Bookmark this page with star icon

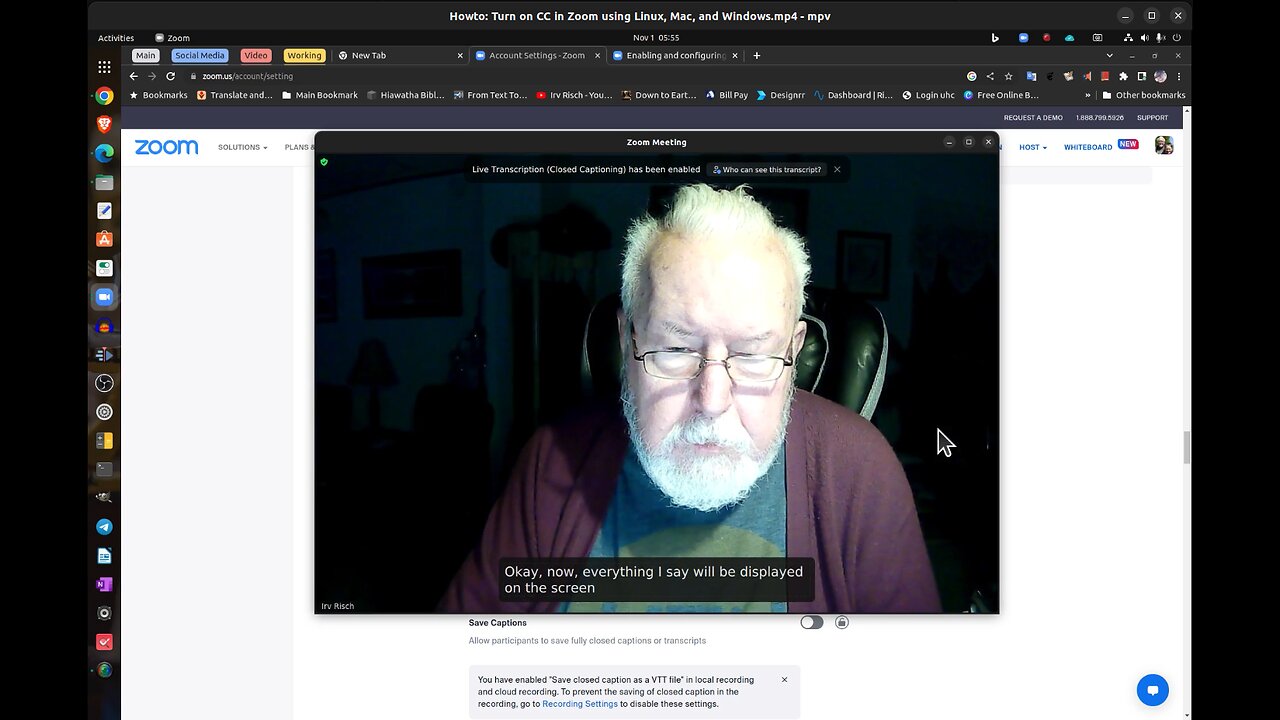click(x=1008, y=76)
